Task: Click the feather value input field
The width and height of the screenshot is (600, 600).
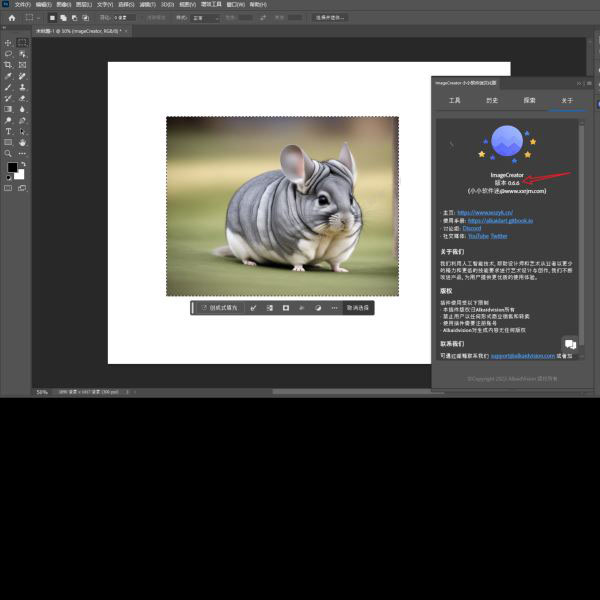Action: [x=124, y=18]
